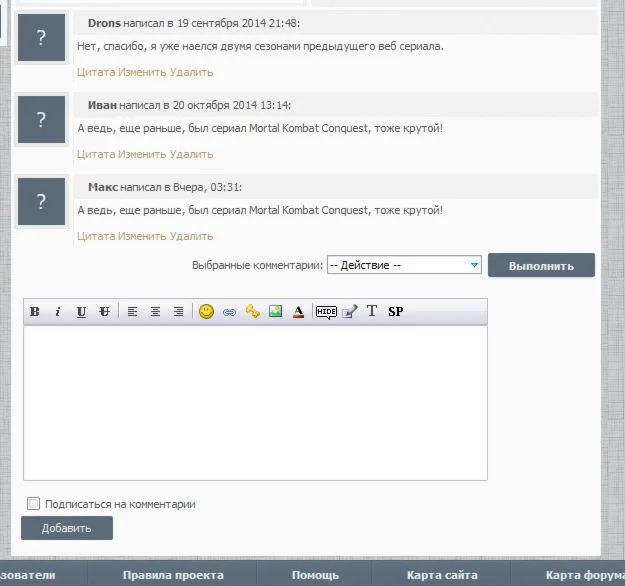The width and height of the screenshot is (625, 586).
Task: Insert spoiler with SP icon
Action: click(x=395, y=311)
